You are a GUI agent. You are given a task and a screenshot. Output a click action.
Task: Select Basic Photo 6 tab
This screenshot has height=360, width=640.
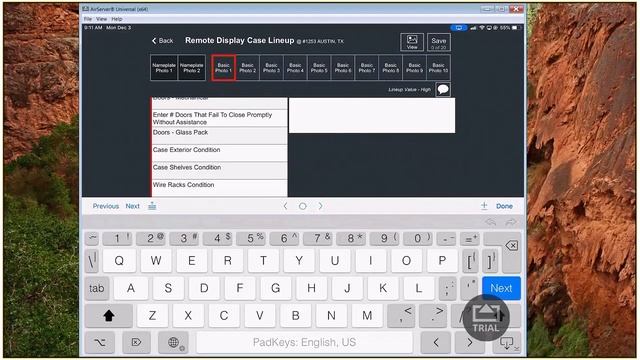343,68
